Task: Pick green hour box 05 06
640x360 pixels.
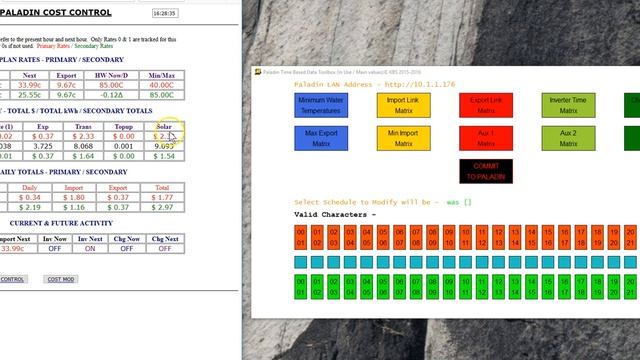Action: pyautogui.click(x=383, y=287)
